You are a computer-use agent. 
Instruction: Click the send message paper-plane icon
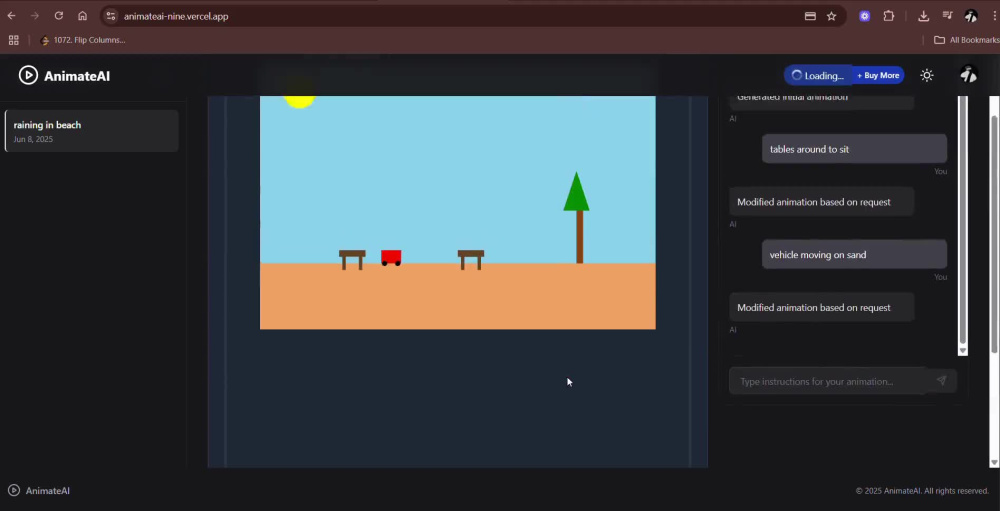[941, 381]
